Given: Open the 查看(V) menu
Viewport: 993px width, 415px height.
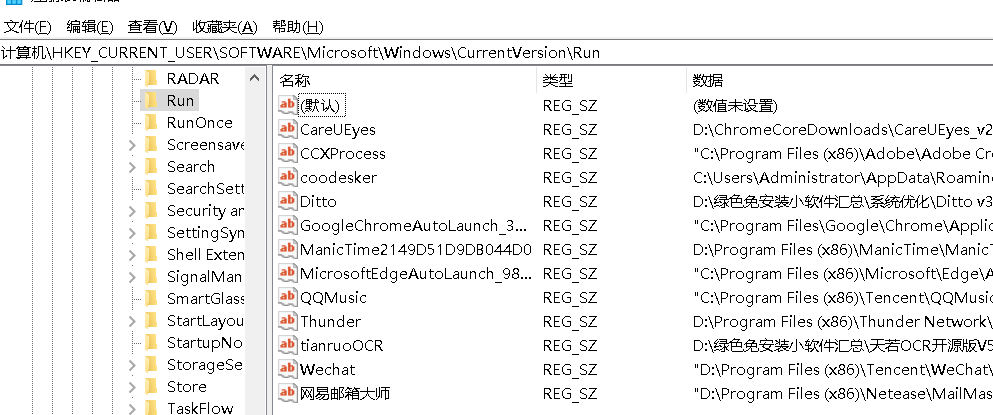Looking at the screenshot, I should click(x=153, y=27).
